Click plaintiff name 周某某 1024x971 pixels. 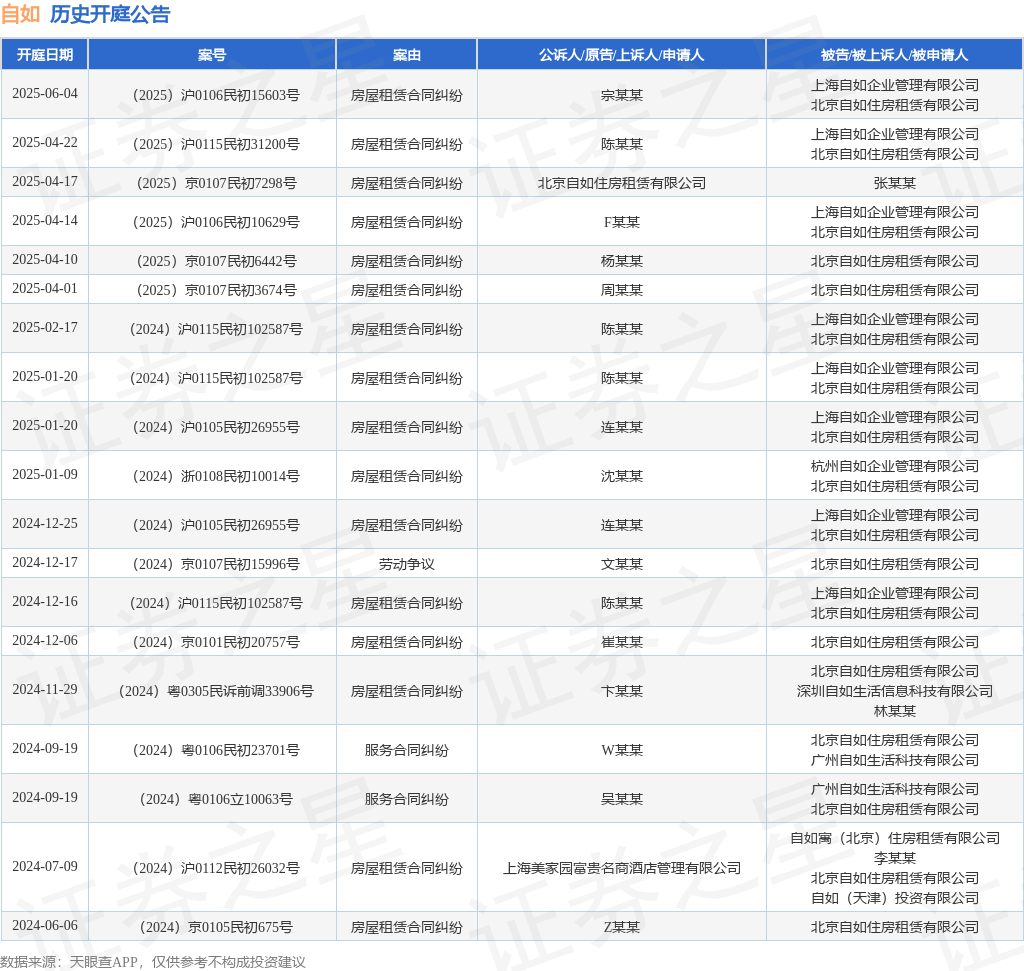[x=622, y=291]
